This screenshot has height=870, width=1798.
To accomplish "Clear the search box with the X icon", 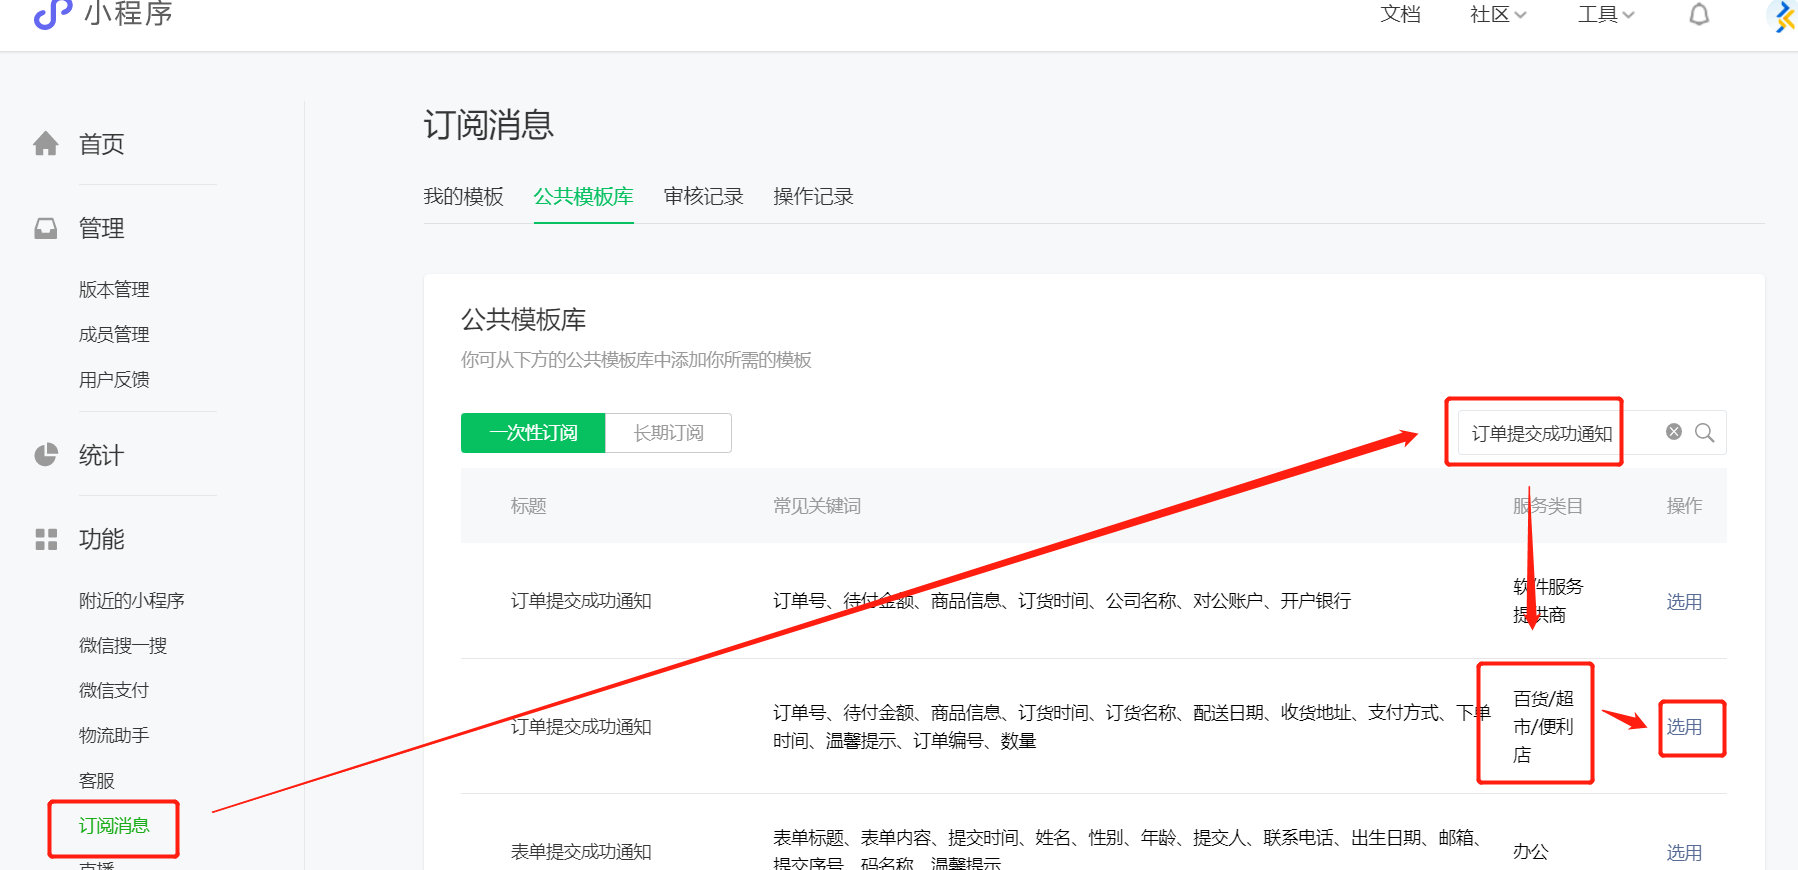I will [x=1674, y=432].
